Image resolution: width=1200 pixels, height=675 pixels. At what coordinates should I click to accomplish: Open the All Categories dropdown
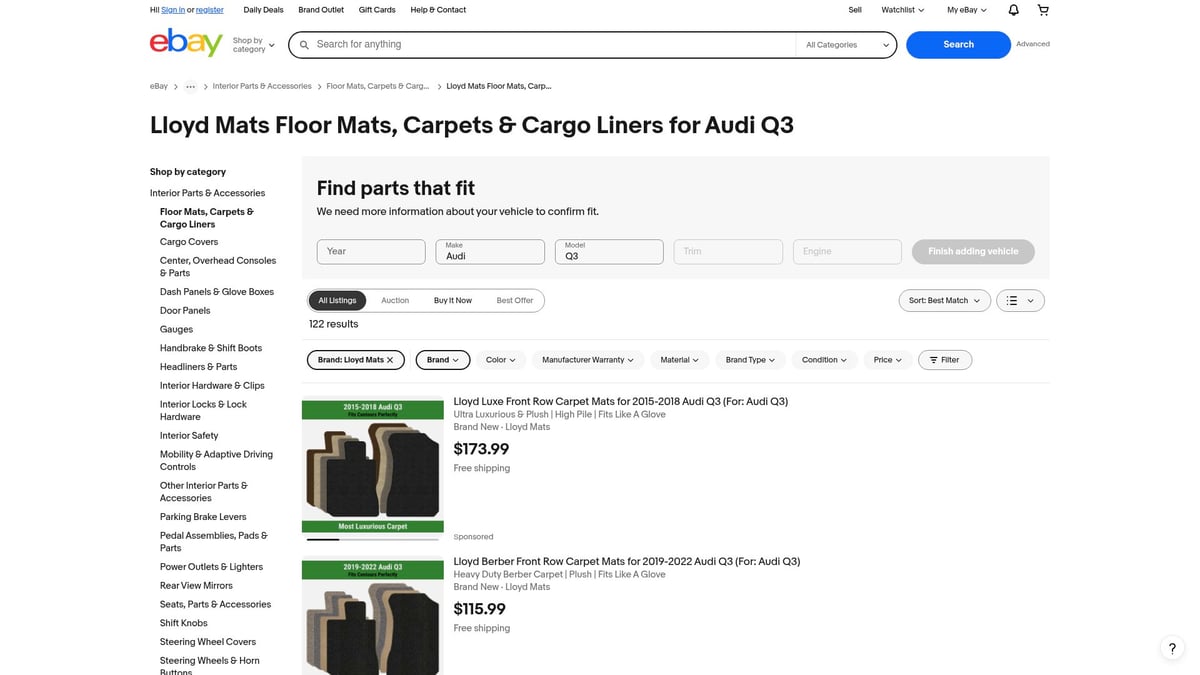coord(846,45)
